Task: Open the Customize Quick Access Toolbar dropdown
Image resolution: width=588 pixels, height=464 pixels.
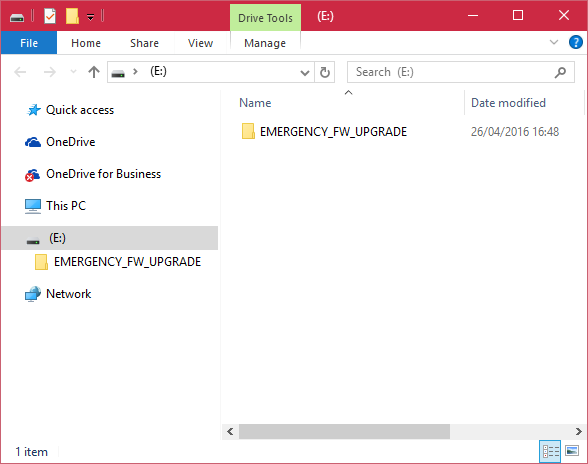Action: click(x=90, y=17)
